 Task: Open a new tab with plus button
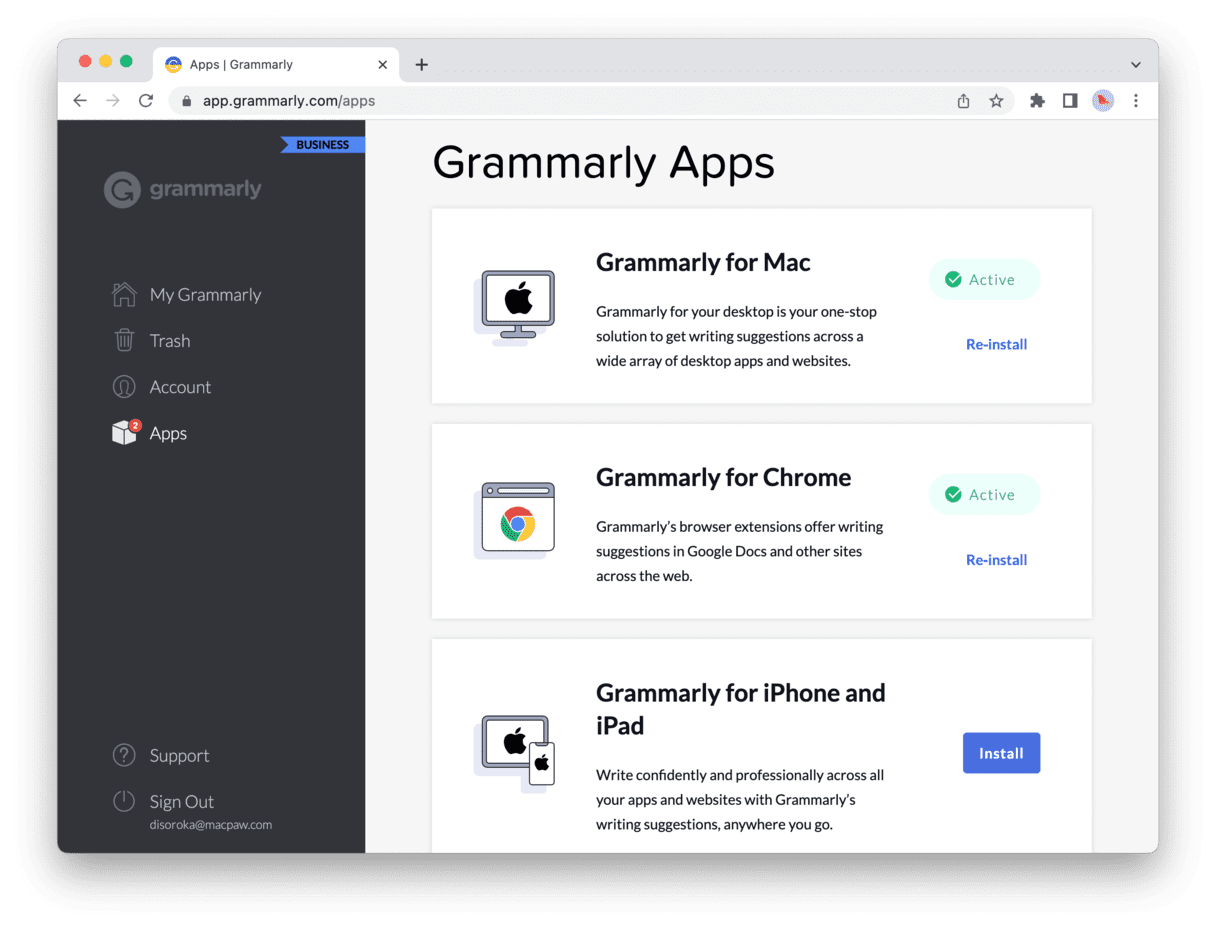coord(422,65)
